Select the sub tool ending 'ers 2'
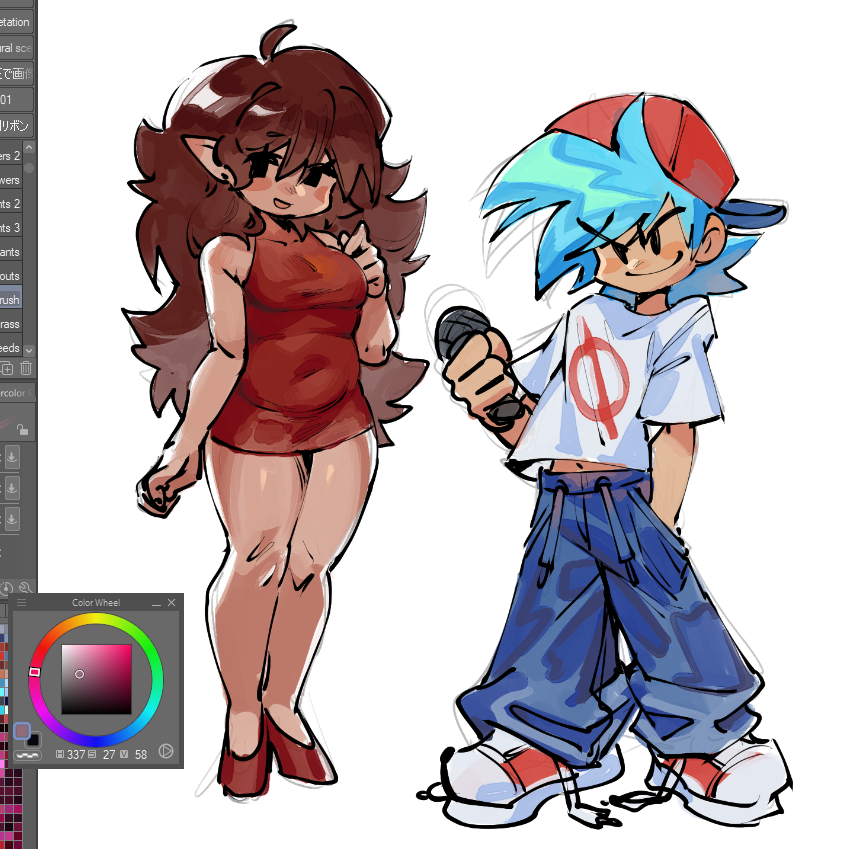 pyautogui.click(x=11, y=156)
